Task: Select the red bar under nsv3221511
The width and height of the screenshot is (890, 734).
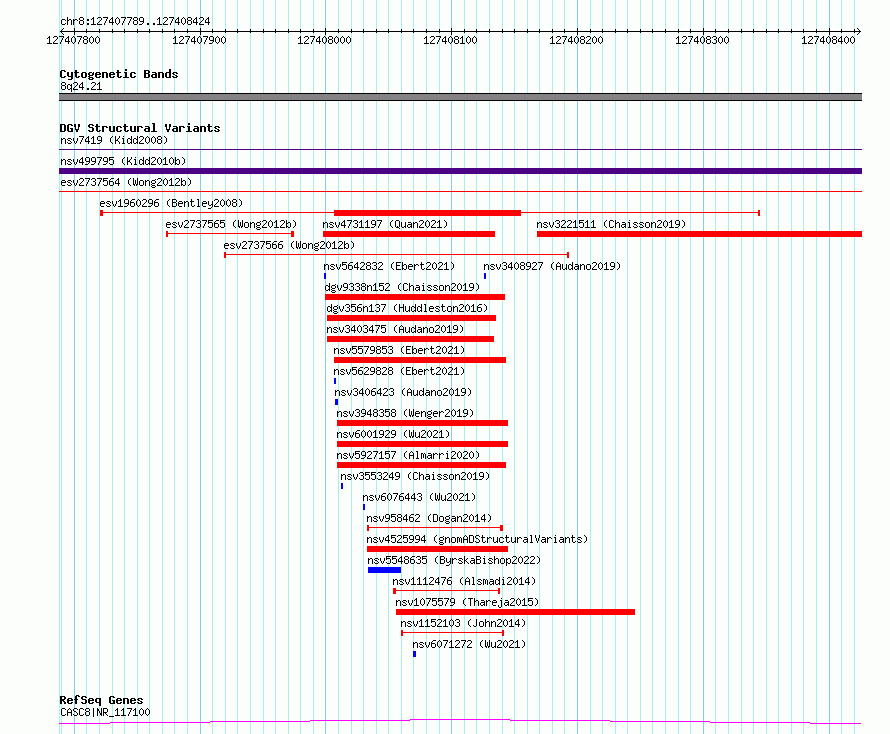Action: [699, 234]
